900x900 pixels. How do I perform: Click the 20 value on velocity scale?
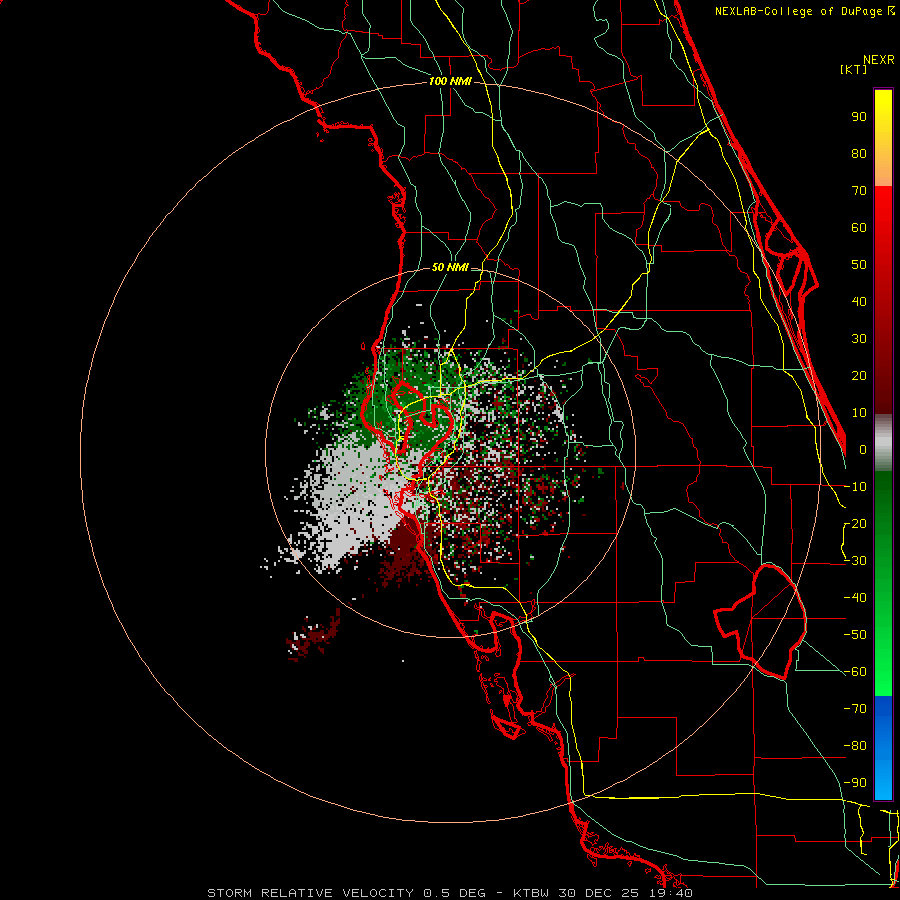click(x=859, y=376)
